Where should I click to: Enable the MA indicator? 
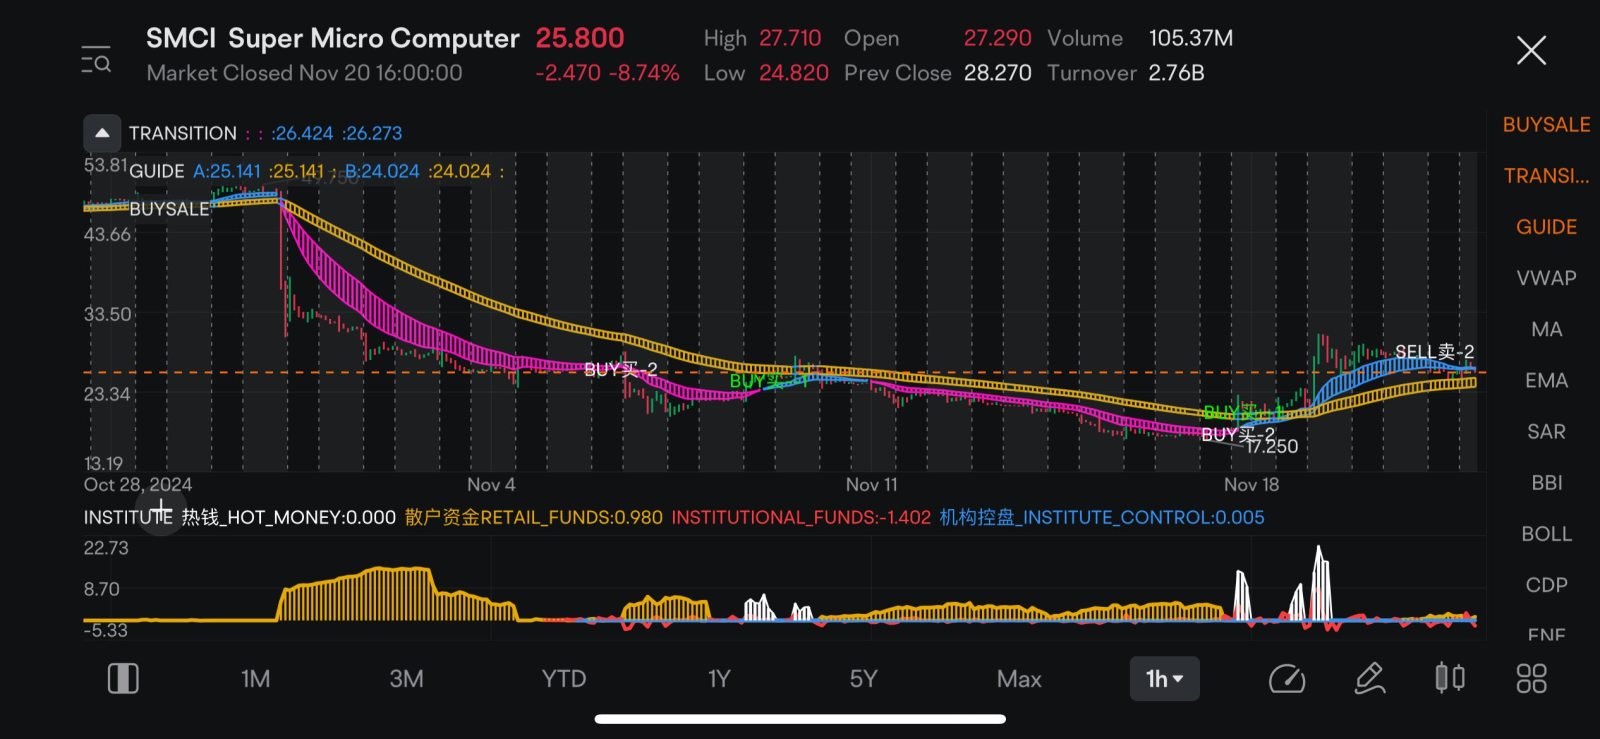click(x=1546, y=329)
